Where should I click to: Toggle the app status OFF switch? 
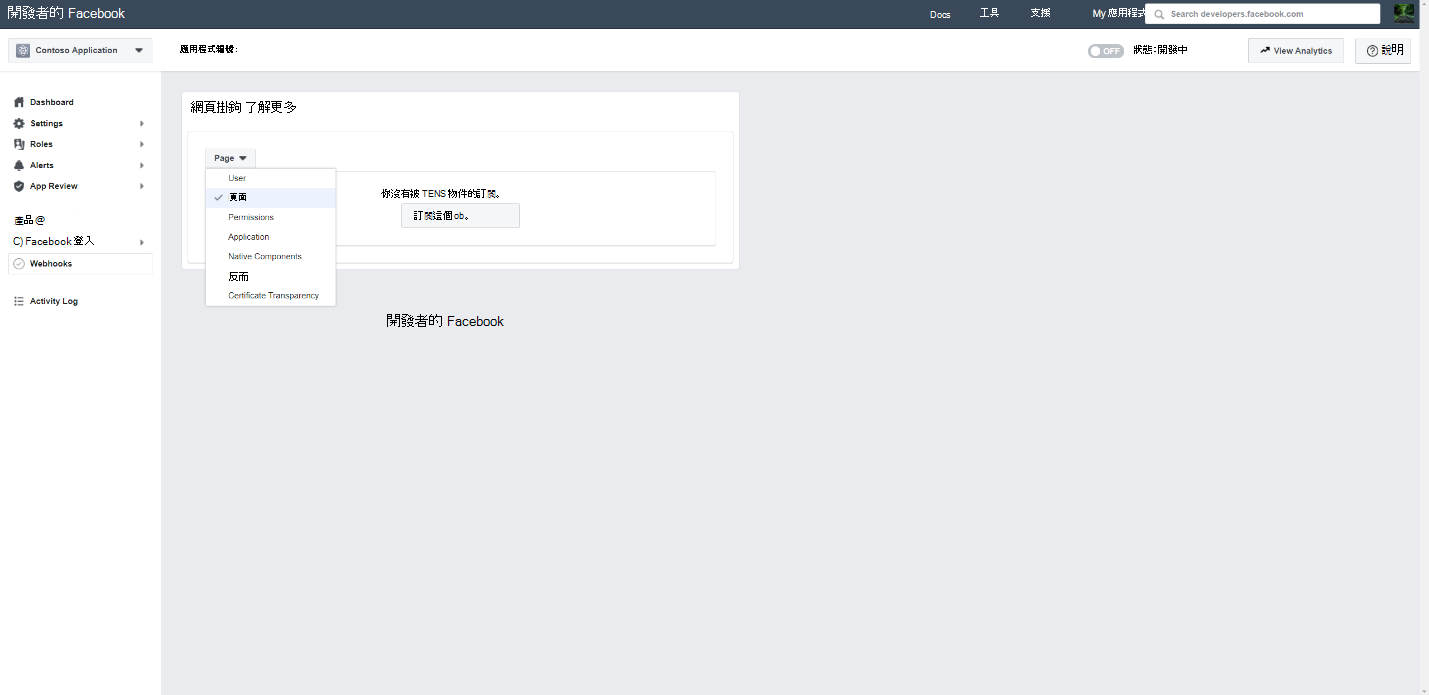coord(1106,51)
